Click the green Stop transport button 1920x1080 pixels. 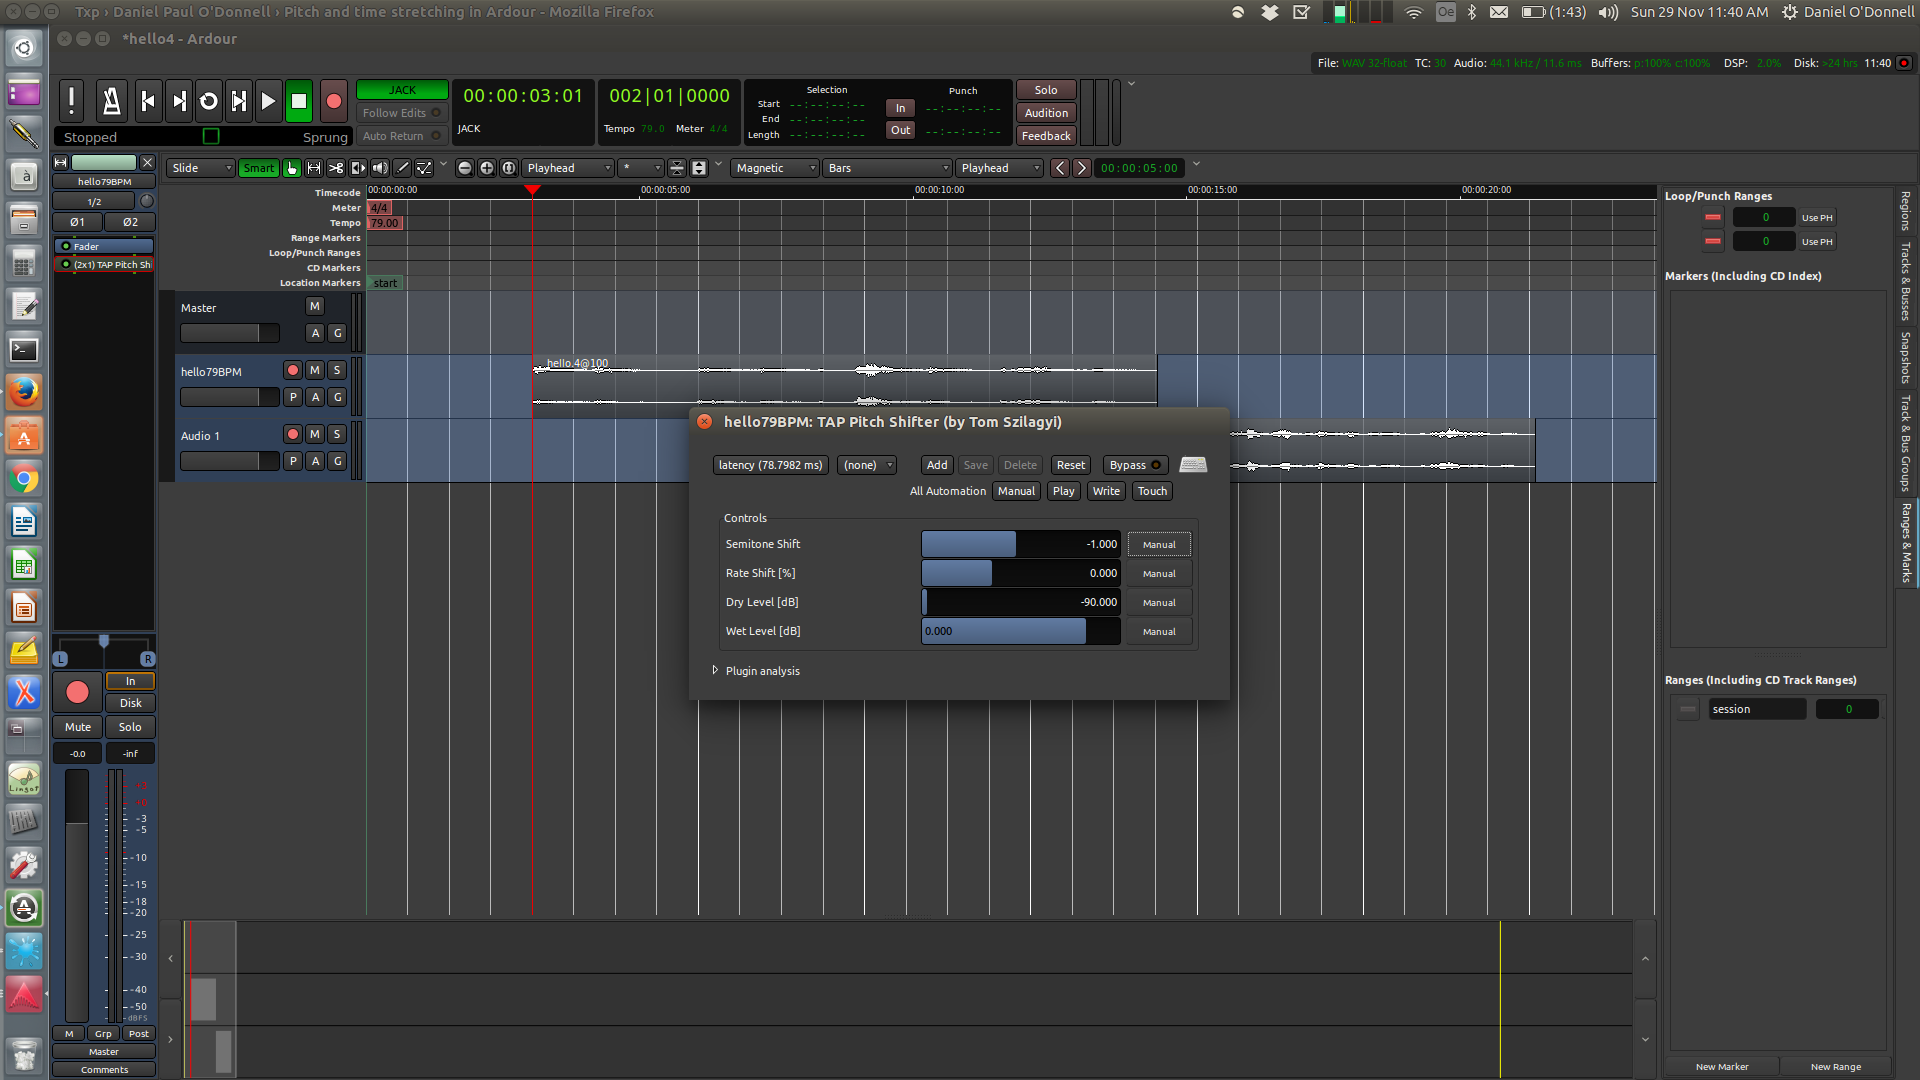point(298,100)
